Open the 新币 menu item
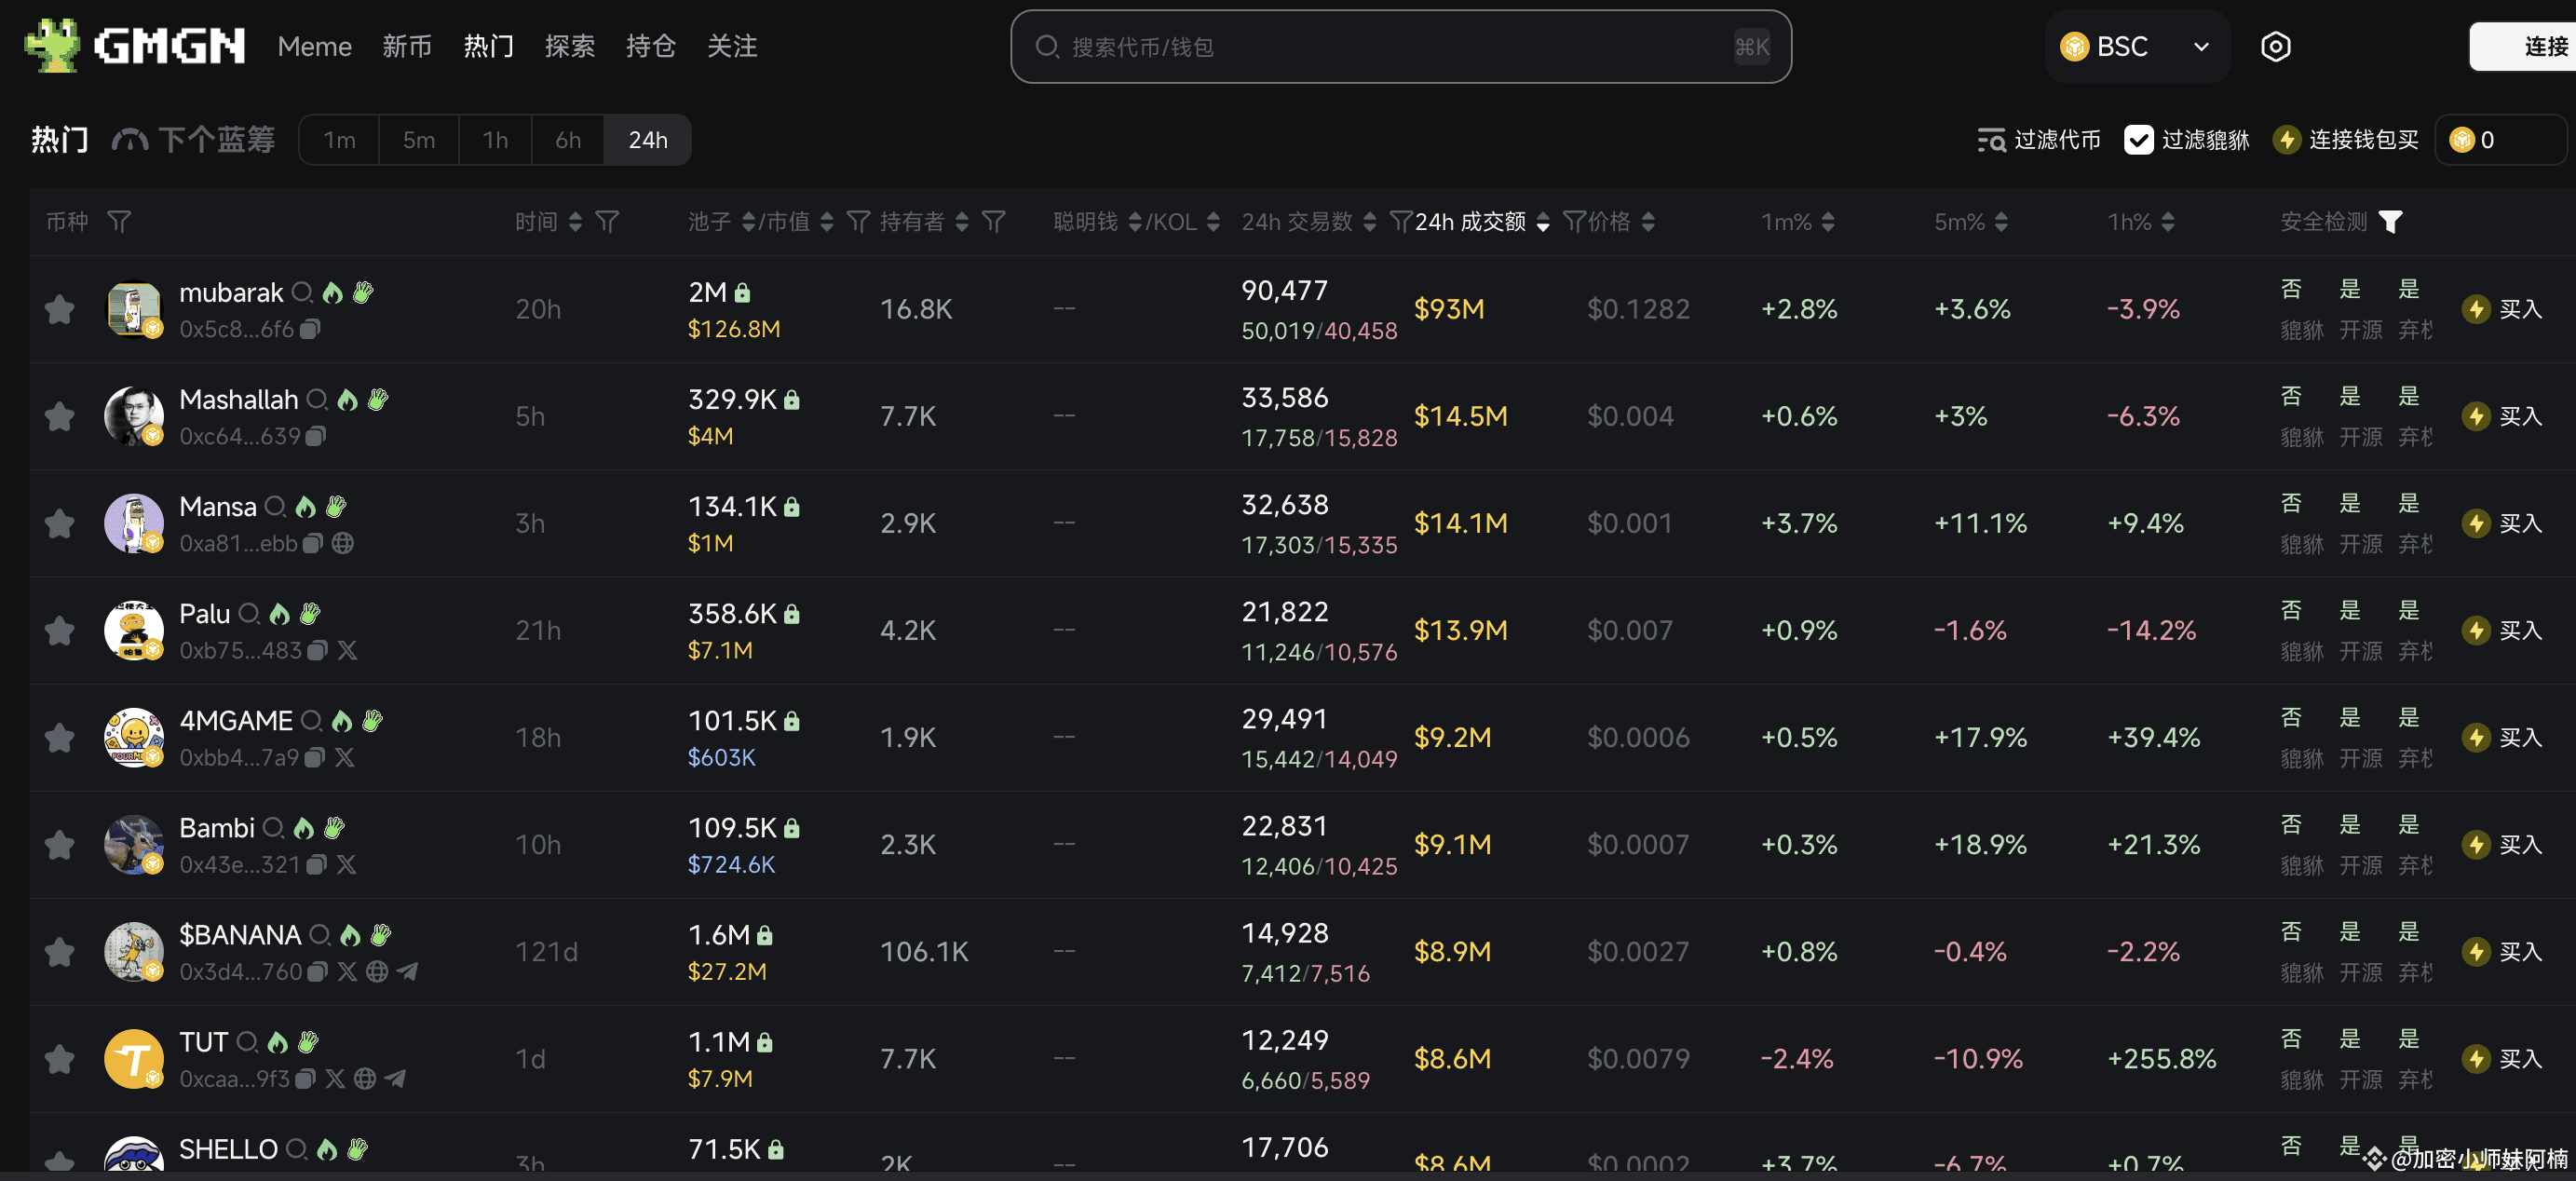 tap(407, 47)
